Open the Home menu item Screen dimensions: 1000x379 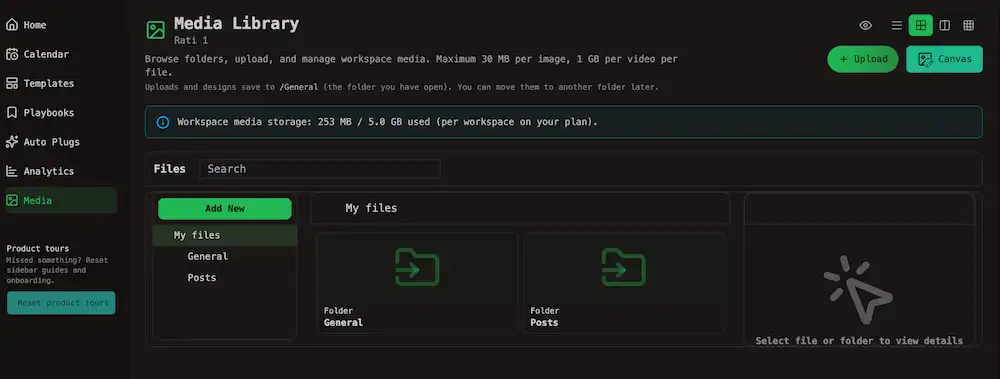[x=61, y=25]
